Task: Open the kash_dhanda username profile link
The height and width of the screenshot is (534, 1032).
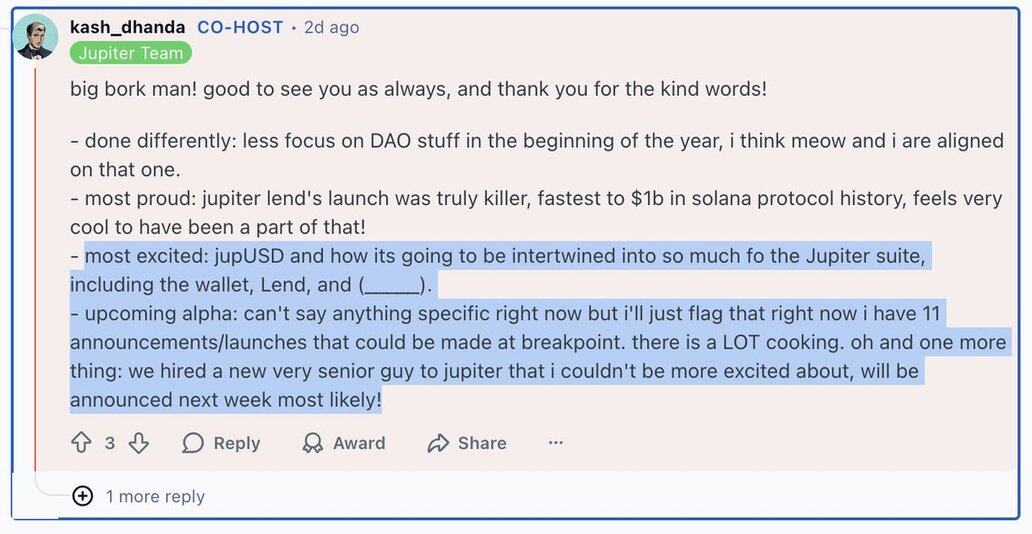Action: [127, 28]
